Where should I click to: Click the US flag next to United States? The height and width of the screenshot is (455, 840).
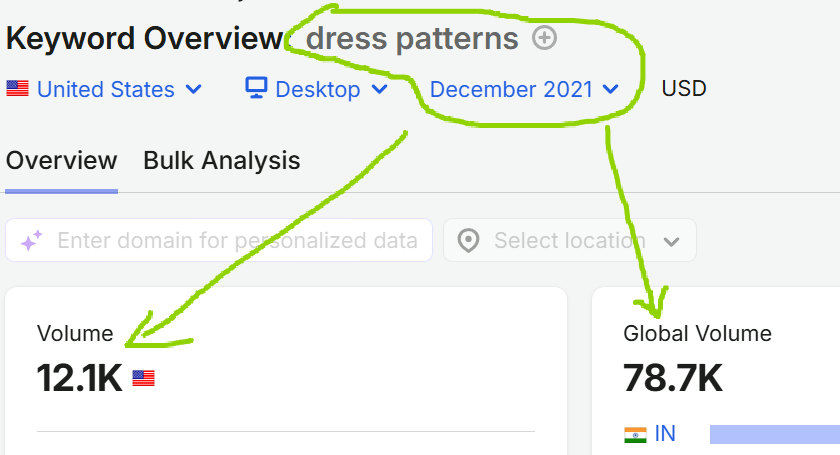point(17,88)
